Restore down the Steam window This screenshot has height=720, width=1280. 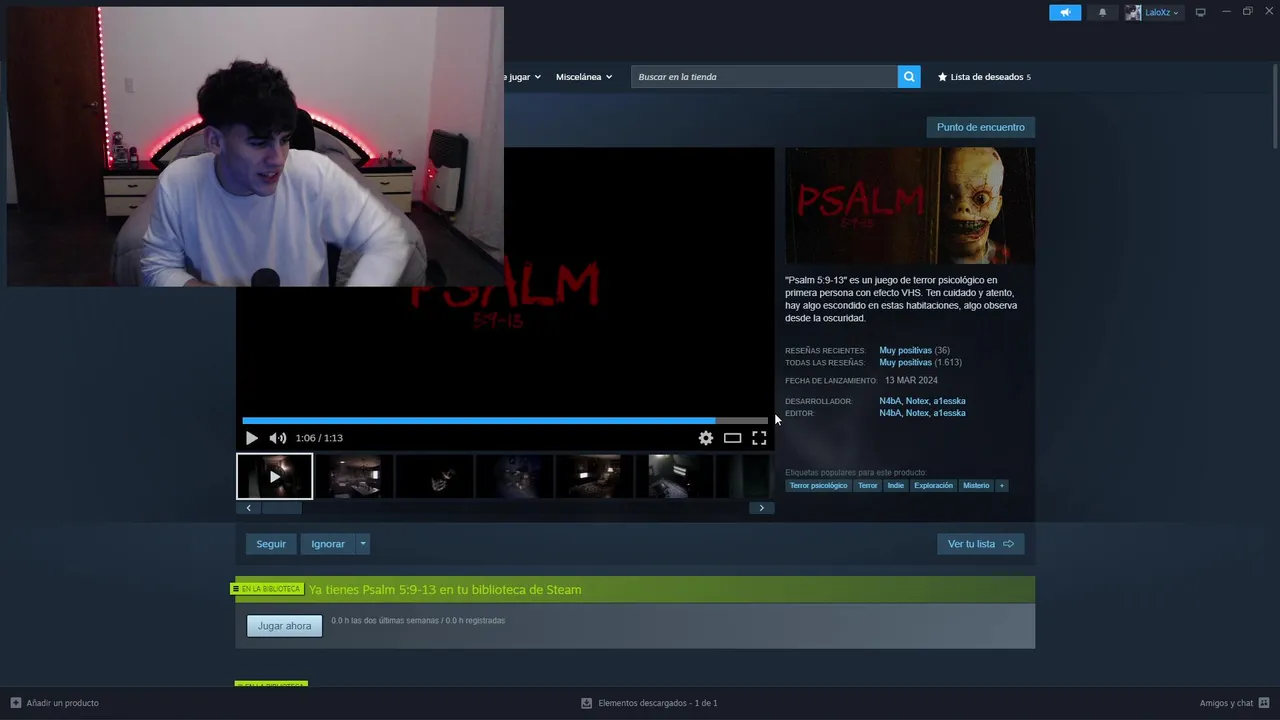coord(1247,12)
